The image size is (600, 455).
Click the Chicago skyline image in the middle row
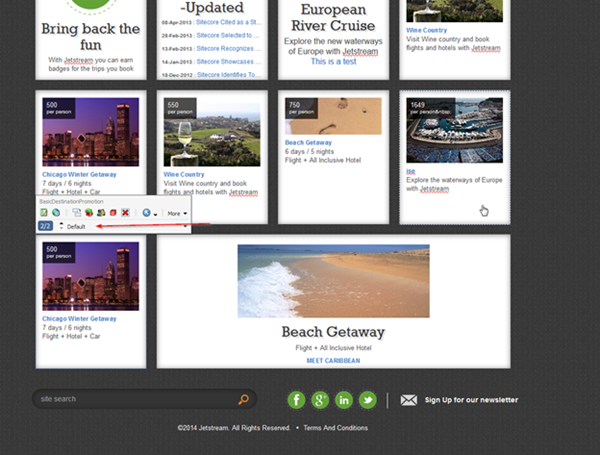(91, 132)
